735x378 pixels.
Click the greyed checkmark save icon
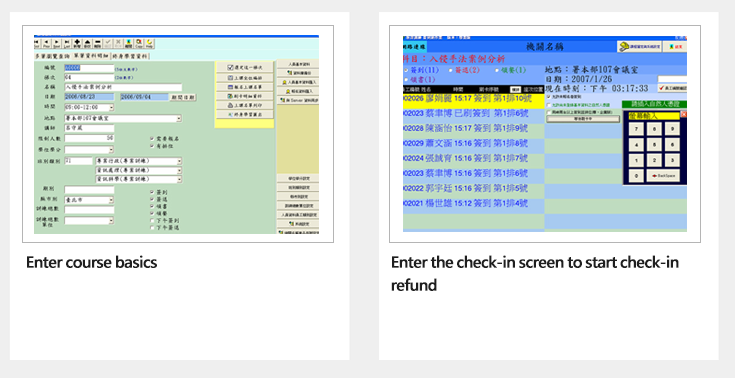tap(108, 44)
